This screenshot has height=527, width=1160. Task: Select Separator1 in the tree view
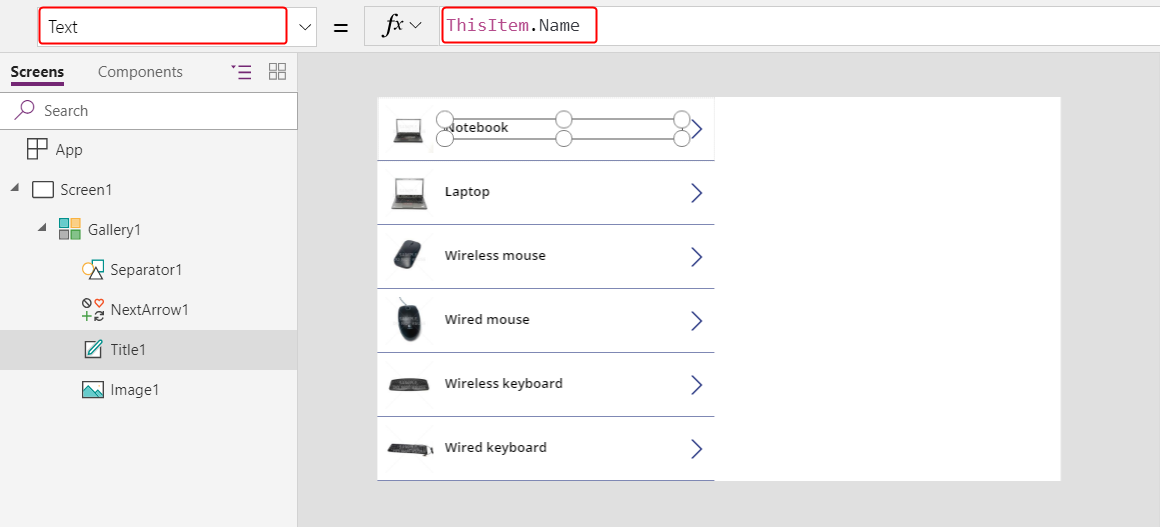(149, 269)
